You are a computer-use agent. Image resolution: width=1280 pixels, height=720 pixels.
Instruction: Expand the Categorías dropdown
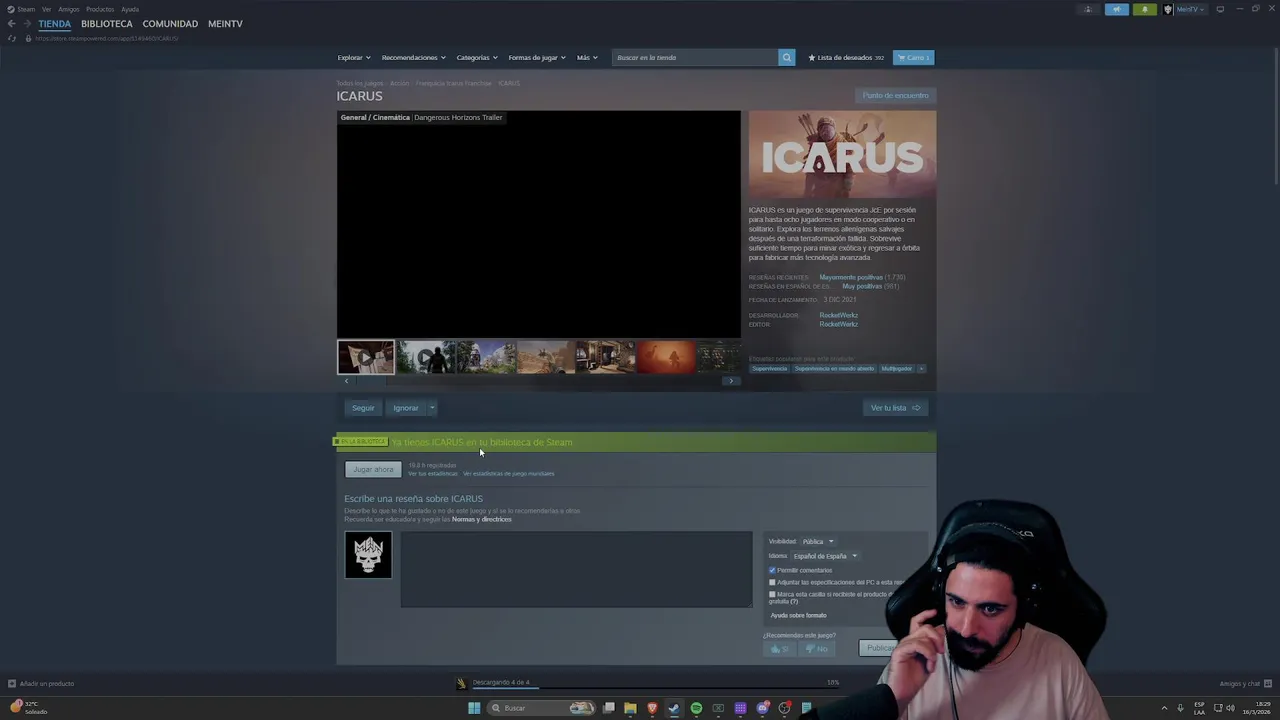point(477,57)
